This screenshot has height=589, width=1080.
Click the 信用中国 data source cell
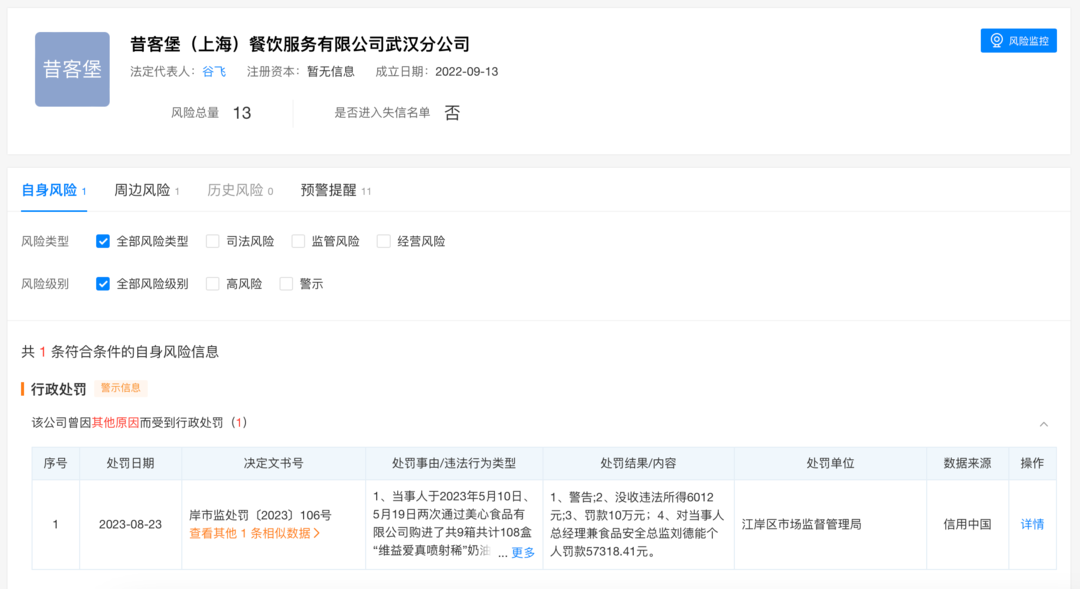coord(967,524)
